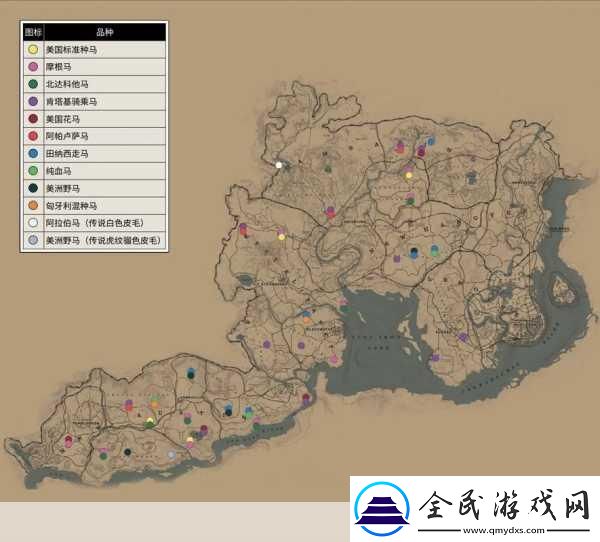Click the white Arabian horse marker on map
The width and height of the screenshot is (600, 542).
pos(279,165)
